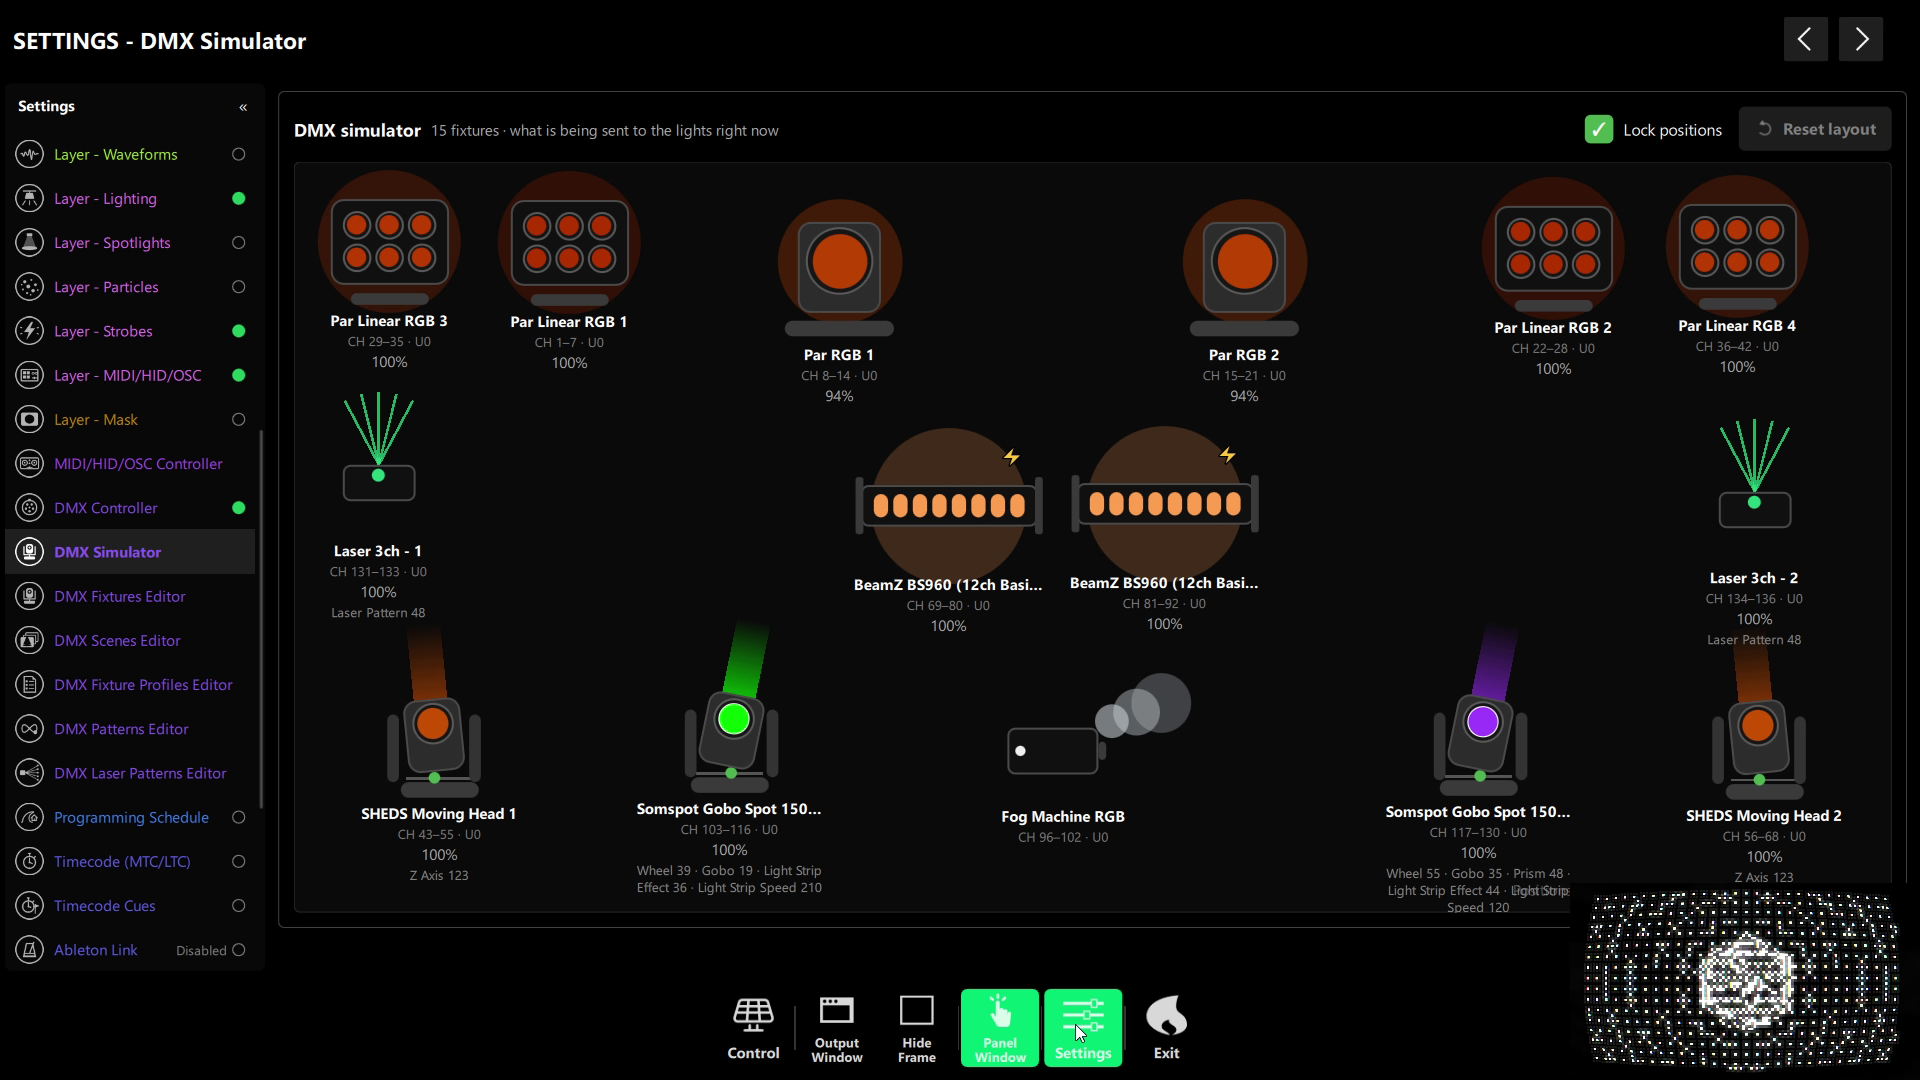The image size is (1920, 1080).
Task: Click the Reset layout button
Action: pos(1815,129)
